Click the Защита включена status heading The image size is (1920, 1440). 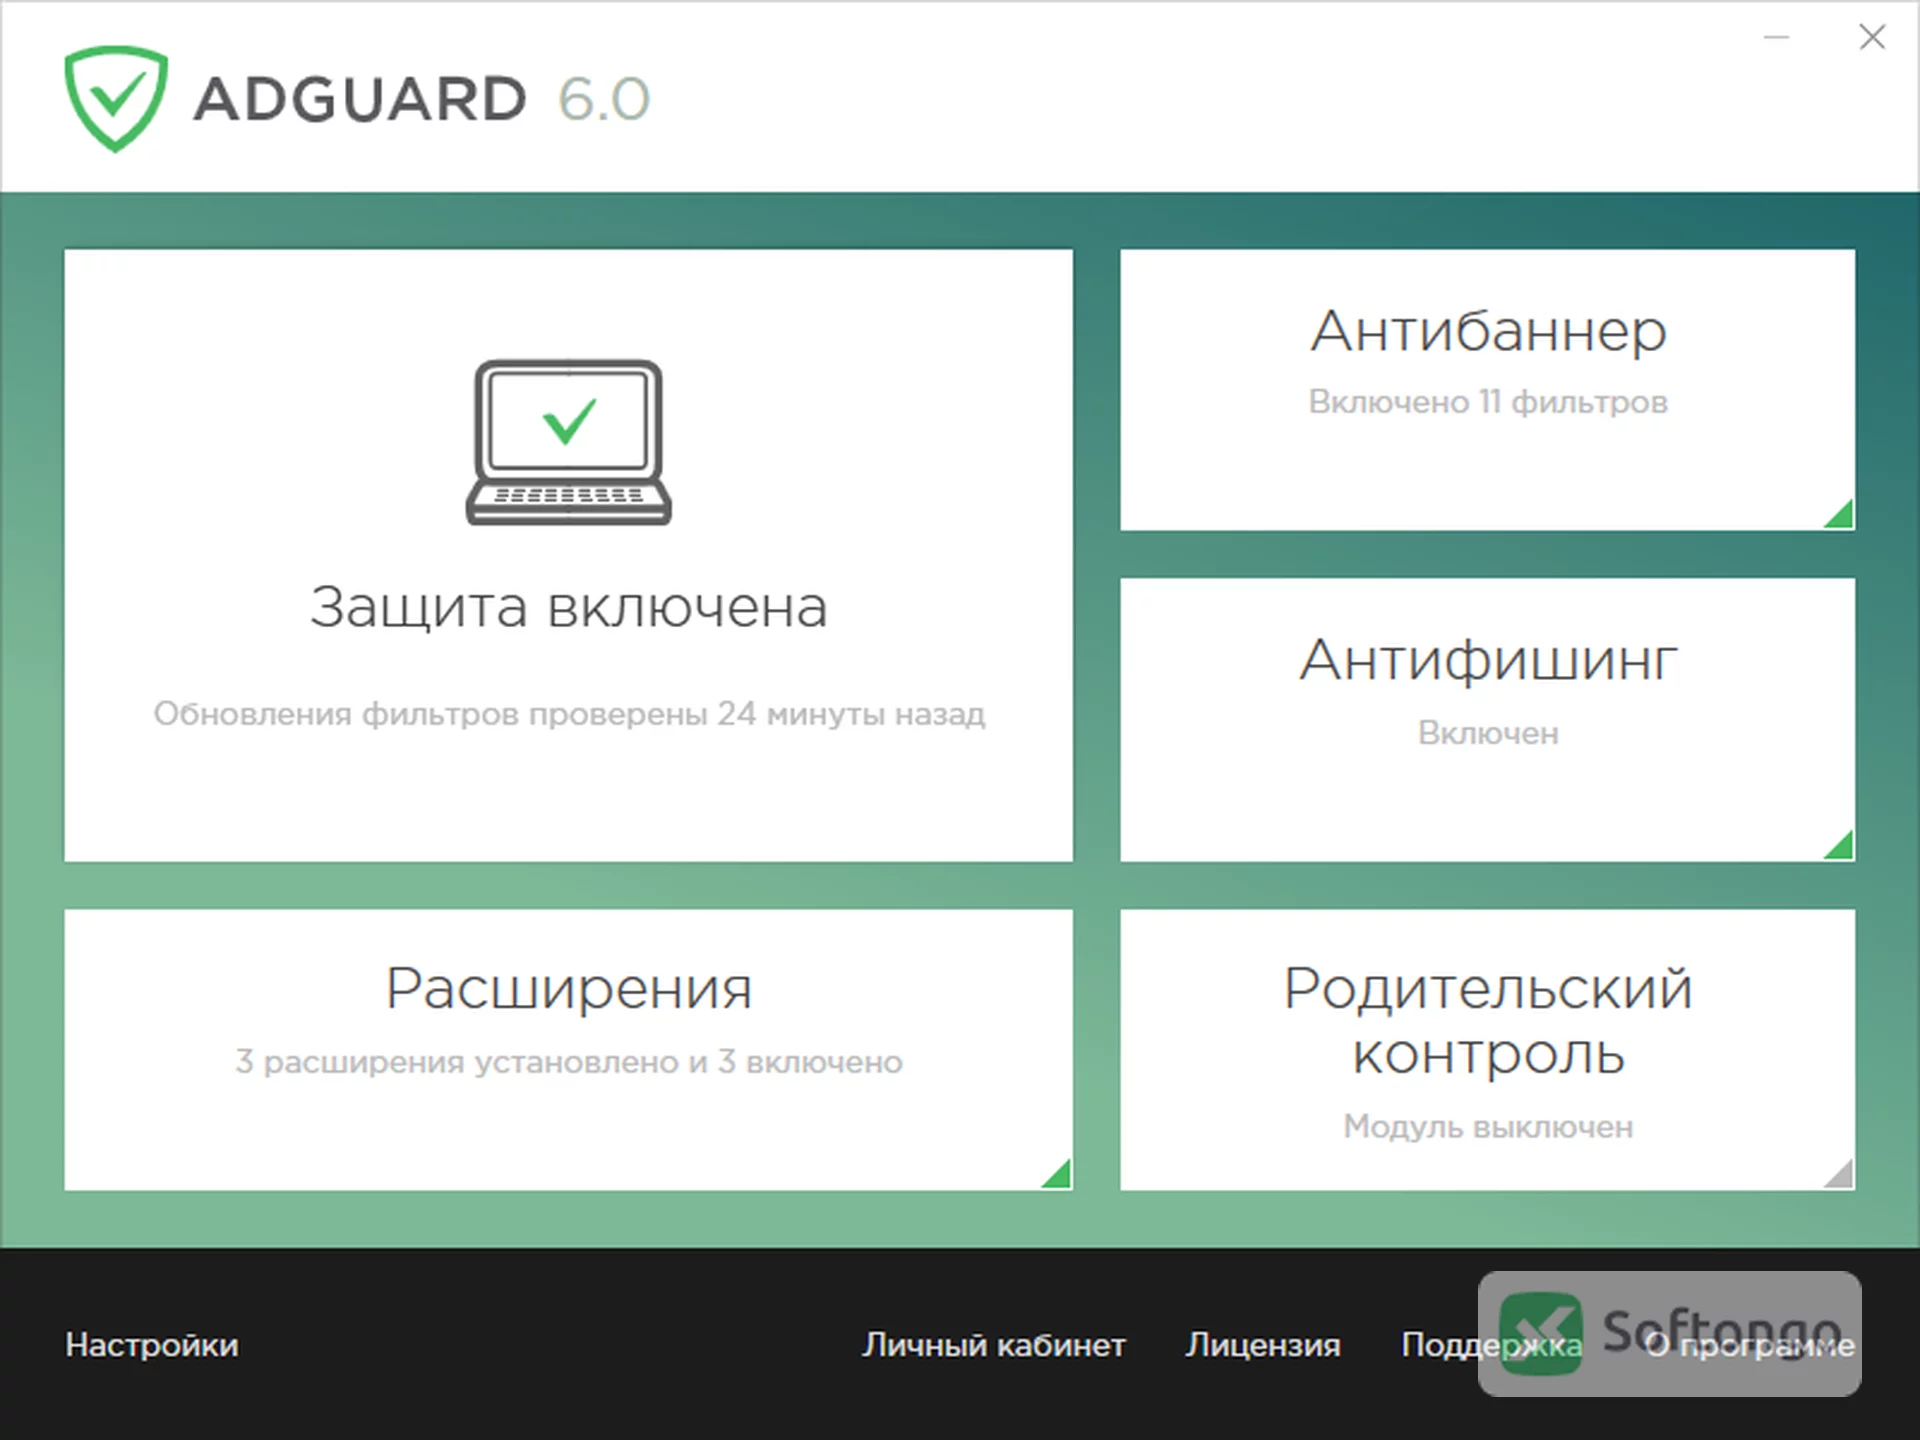pyautogui.click(x=568, y=607)
